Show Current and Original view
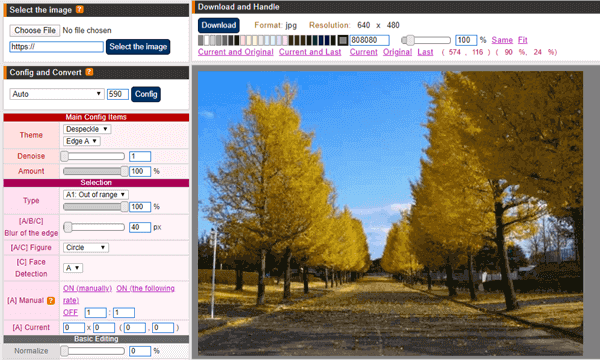This screenshot has height=360, width=600. [236, 52]
